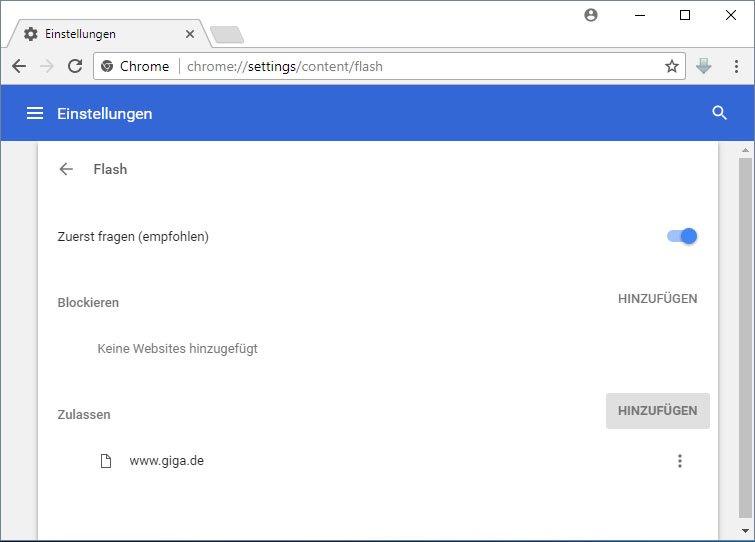Click the scrollbar down arrow
Screen dimensions: 755x542
[745, 530]
